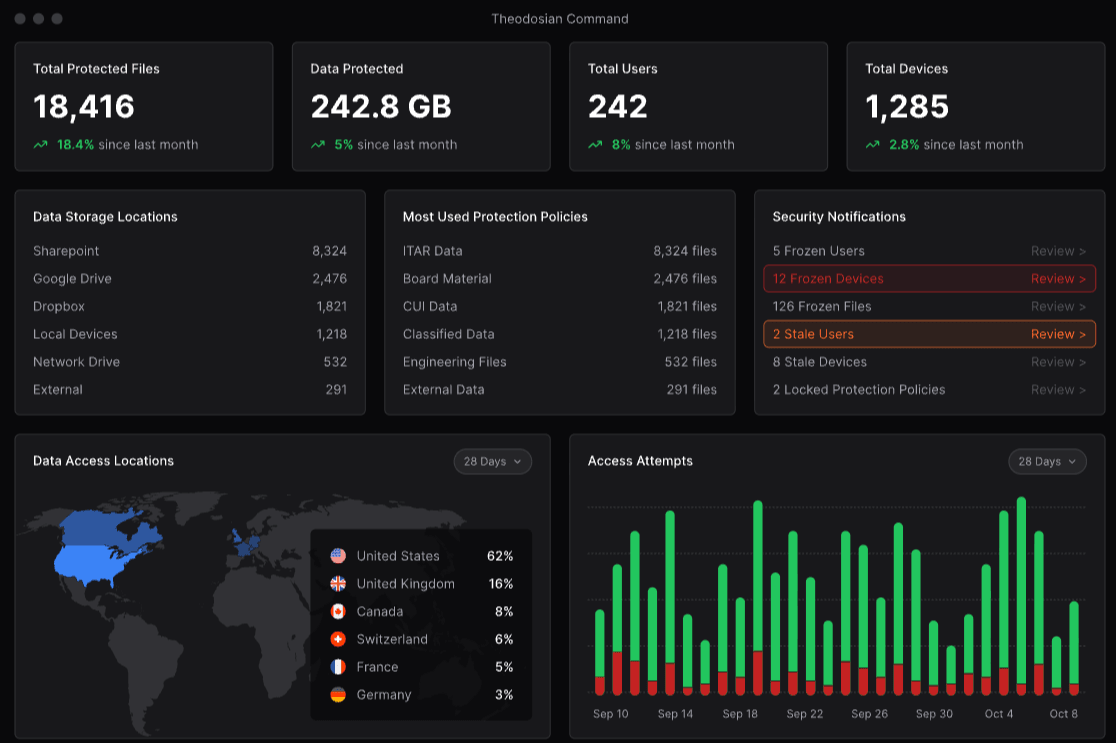Click the France flag icon
The height and width of the screenshot is (743, 1116).
tap(337, 666)
